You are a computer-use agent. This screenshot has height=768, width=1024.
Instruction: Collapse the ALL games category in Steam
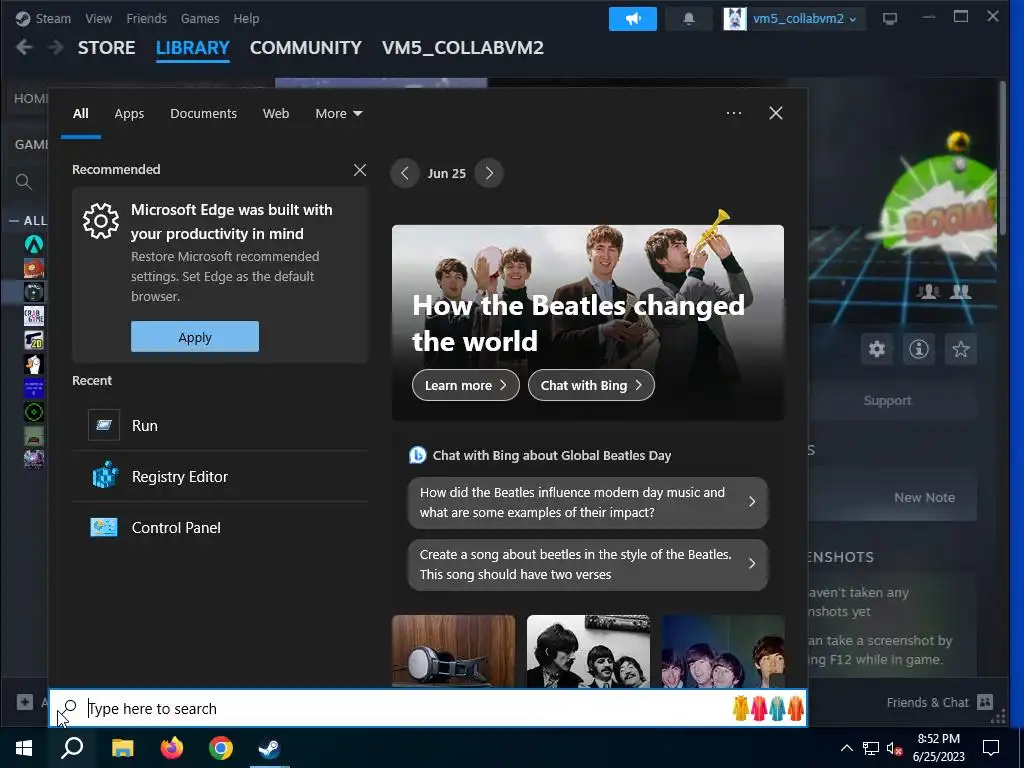point(14,221)
